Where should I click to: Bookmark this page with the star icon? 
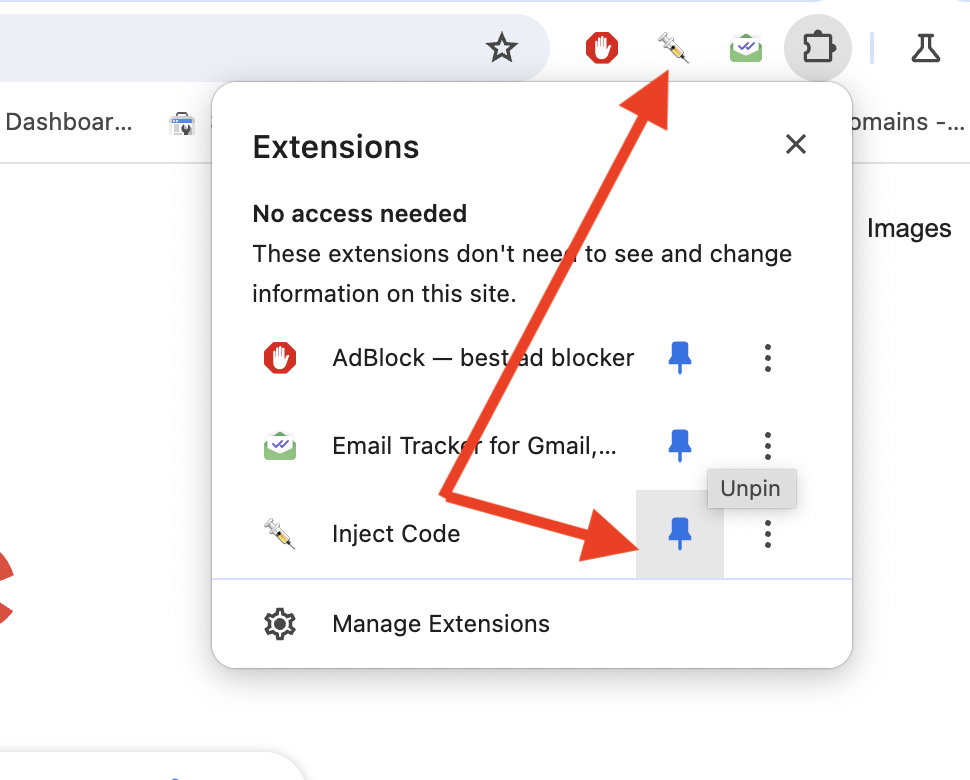pyautogui.click(x=501, y=48)
